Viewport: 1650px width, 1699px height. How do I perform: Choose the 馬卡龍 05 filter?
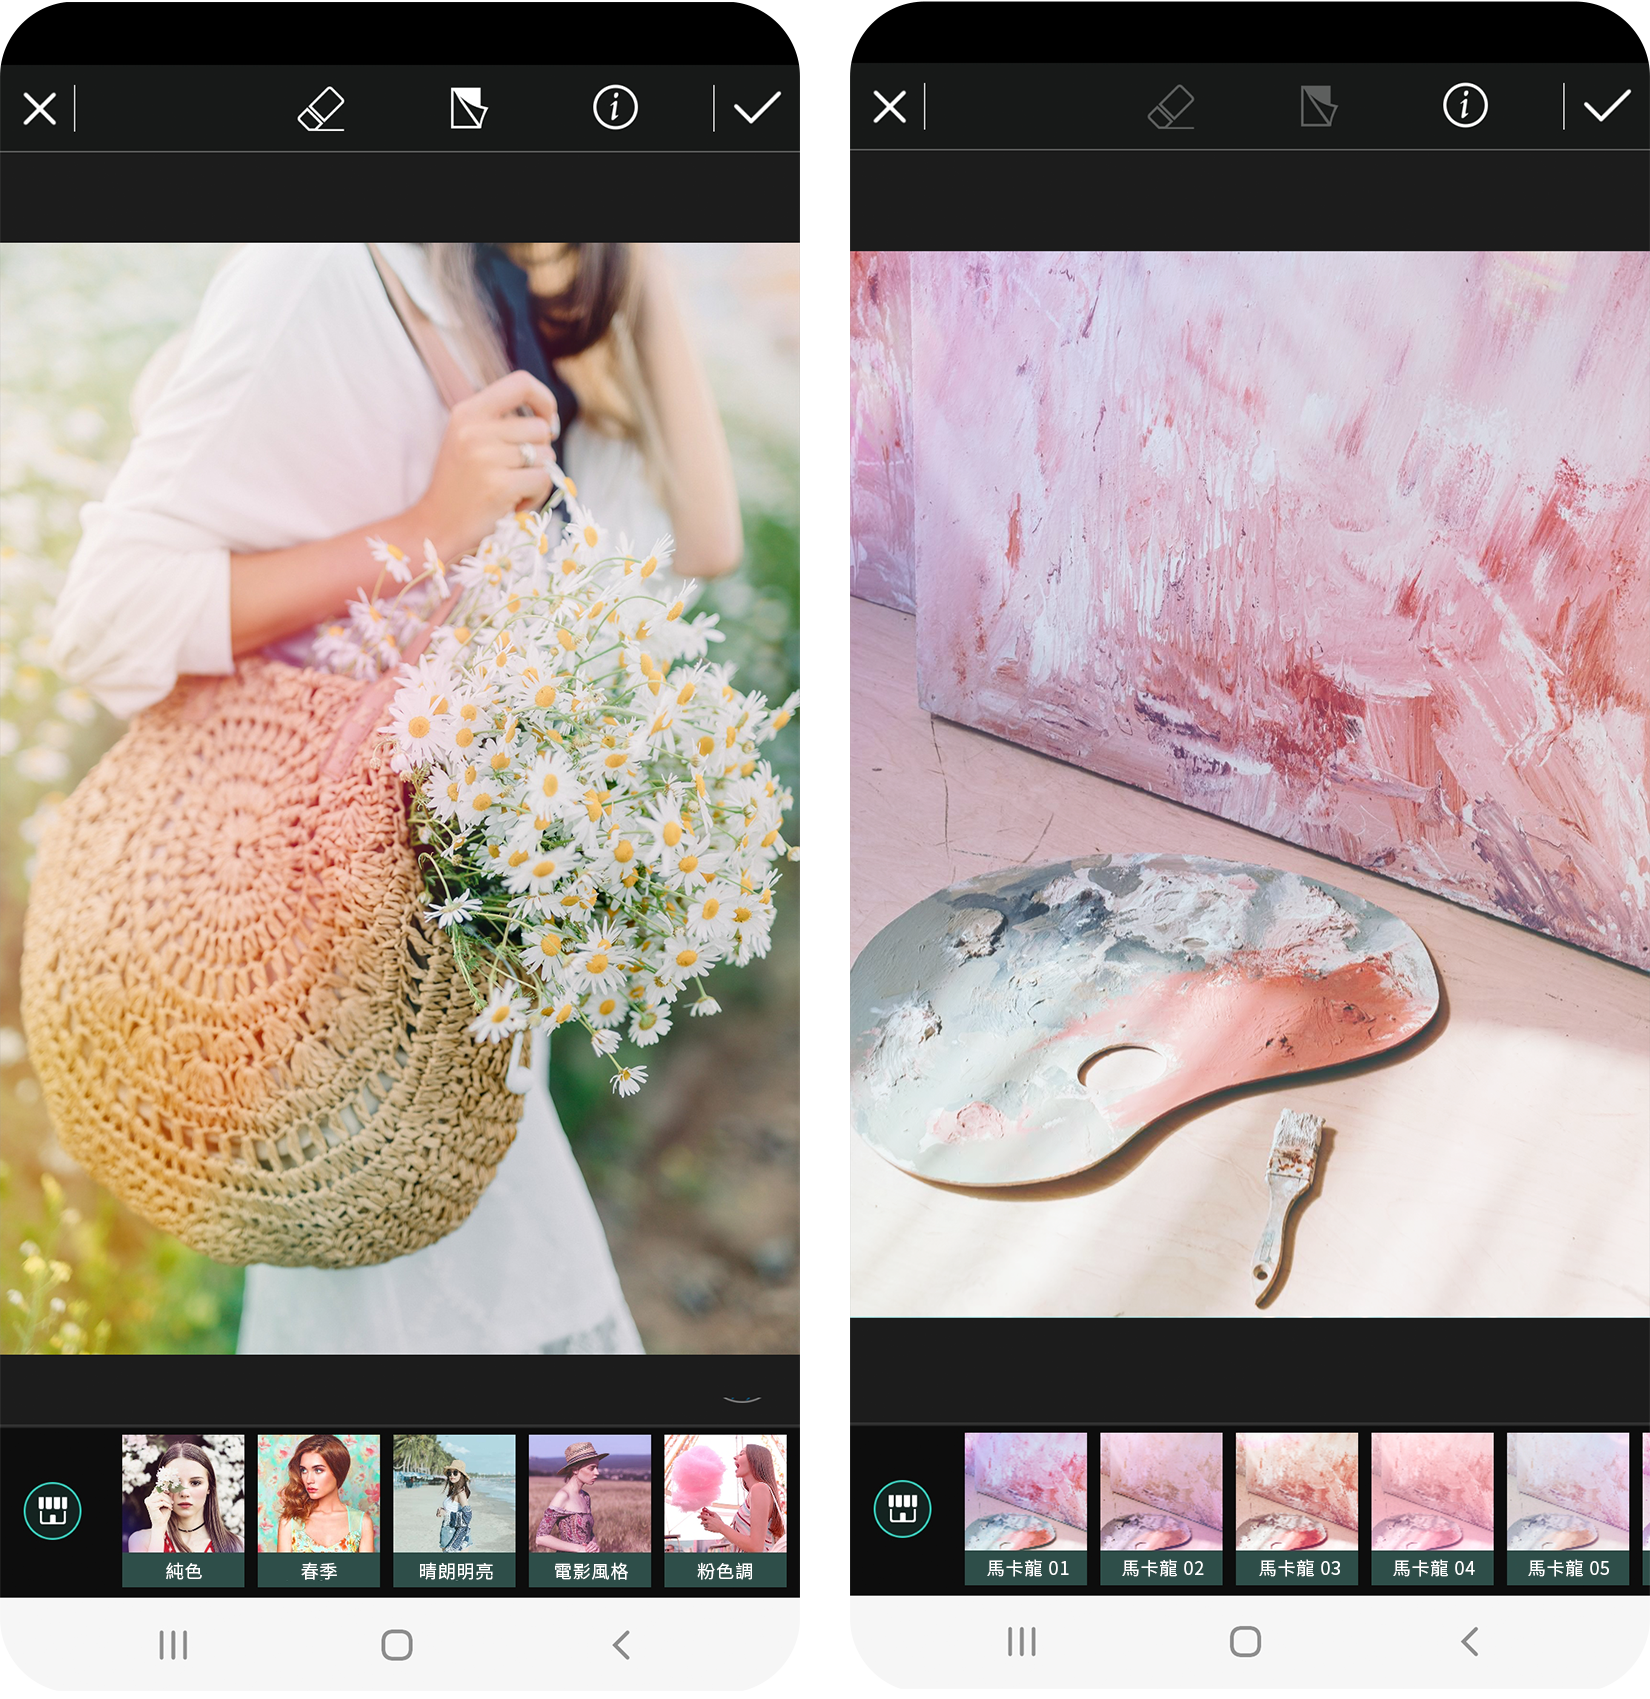(1567, 1507)
